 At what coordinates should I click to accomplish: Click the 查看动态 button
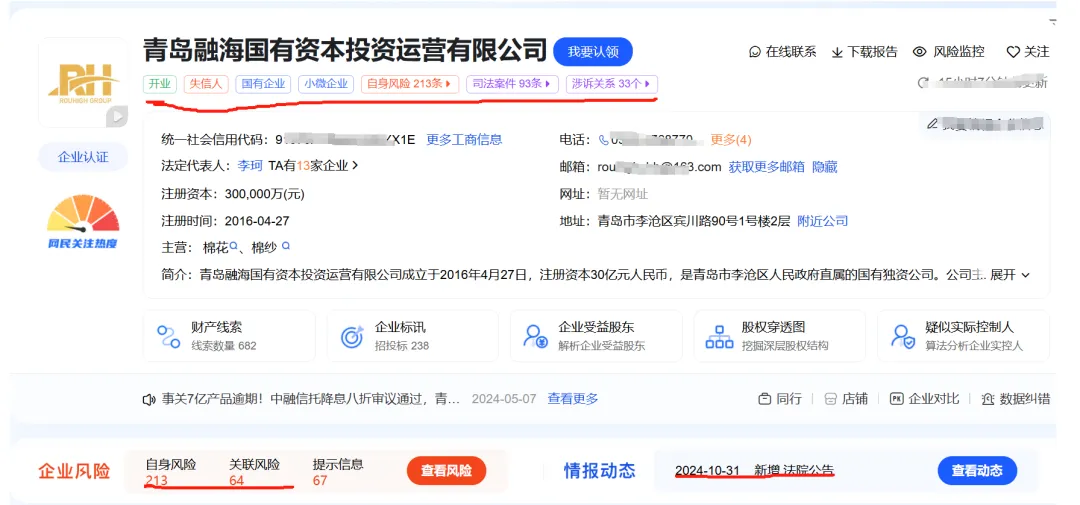click(x=977, y=471)
